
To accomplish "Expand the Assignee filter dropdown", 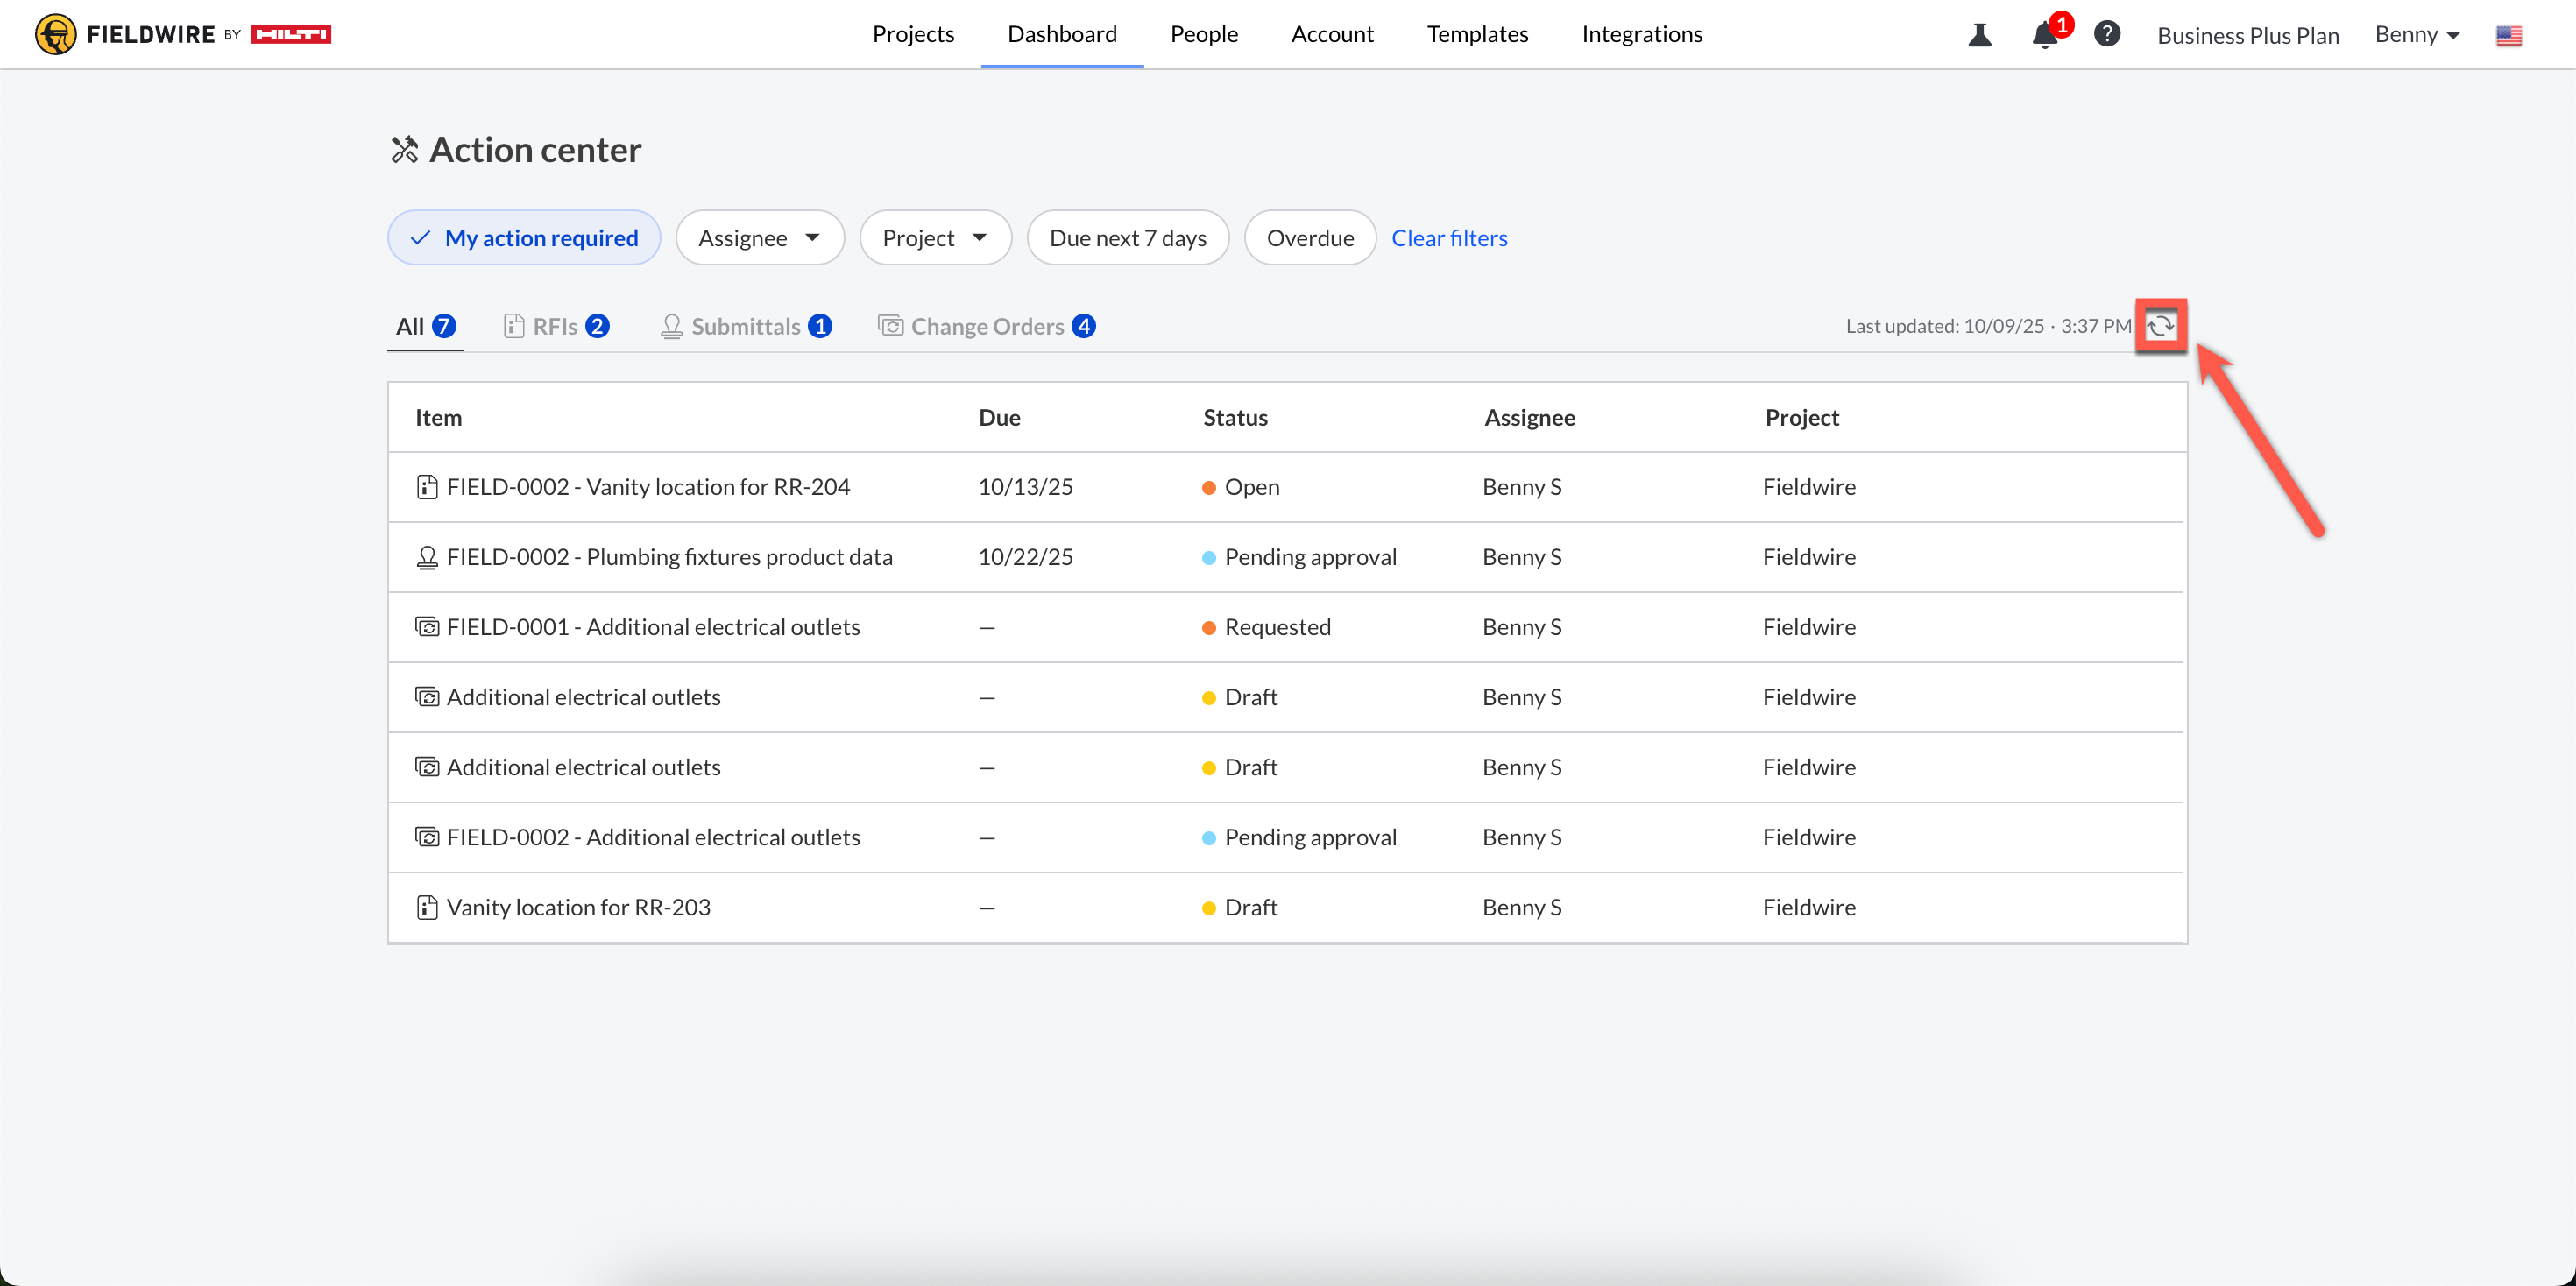I will [759, 238].
